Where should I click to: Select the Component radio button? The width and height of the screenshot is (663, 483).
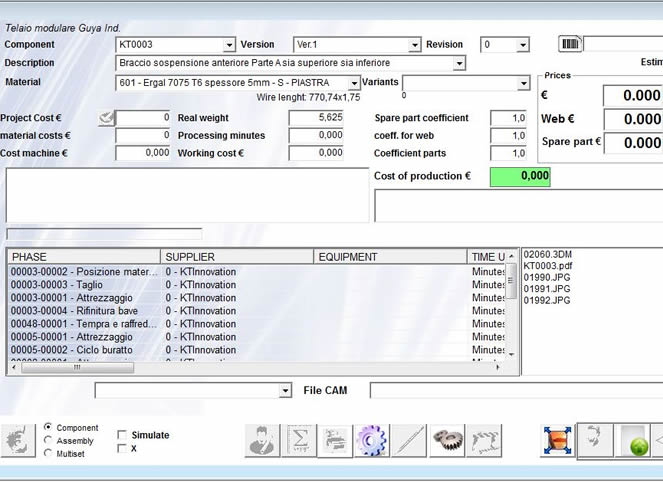coord(48,428)
